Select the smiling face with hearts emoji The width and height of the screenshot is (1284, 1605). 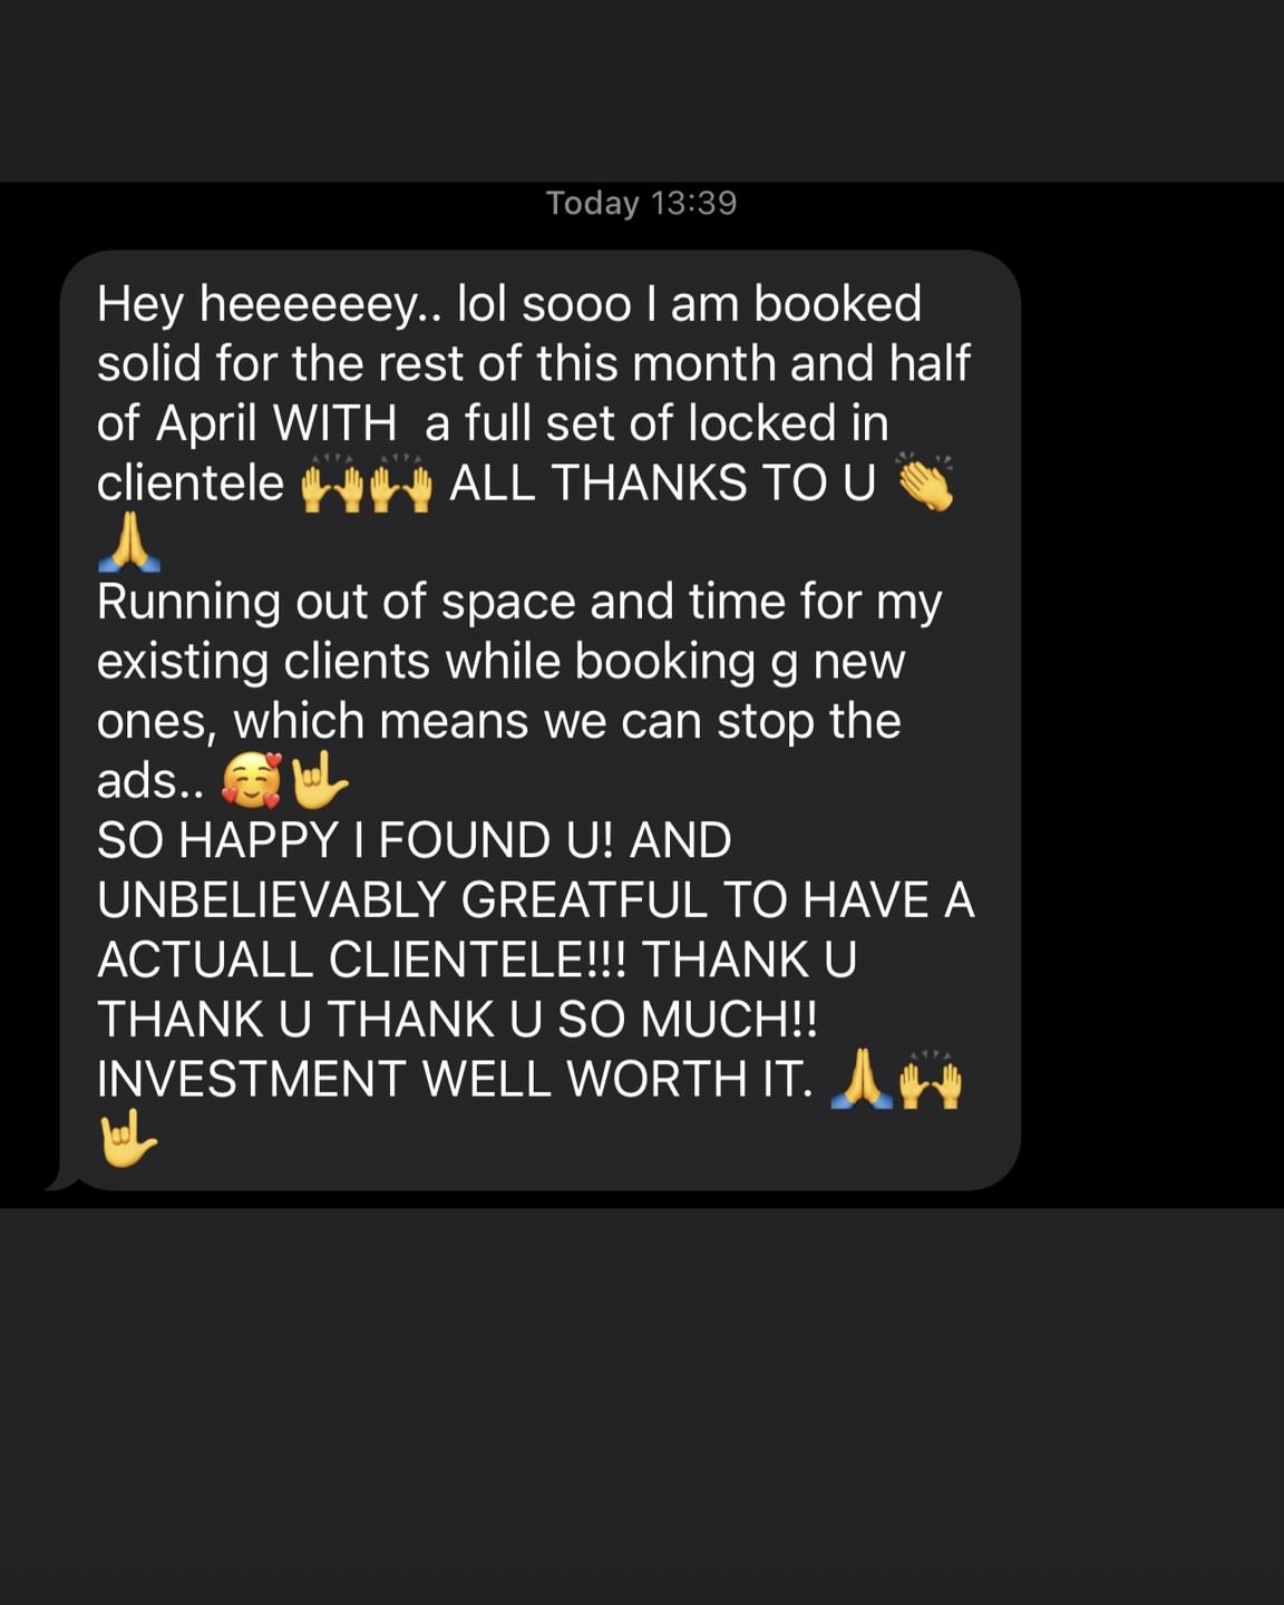(x=252, y=780)
